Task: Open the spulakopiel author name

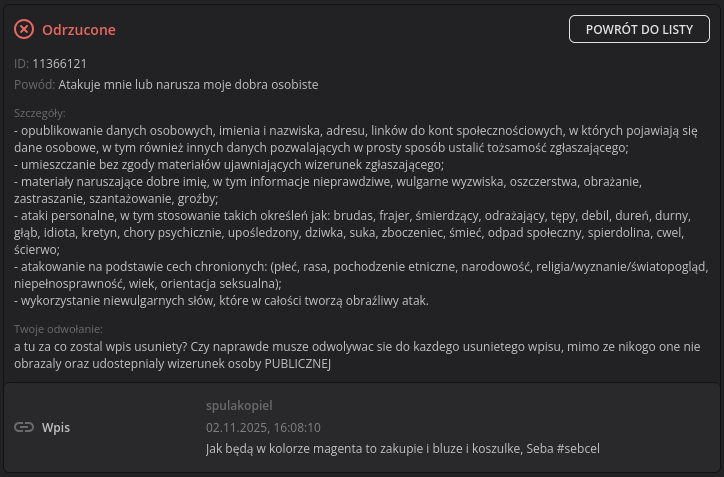Action: 238,405
